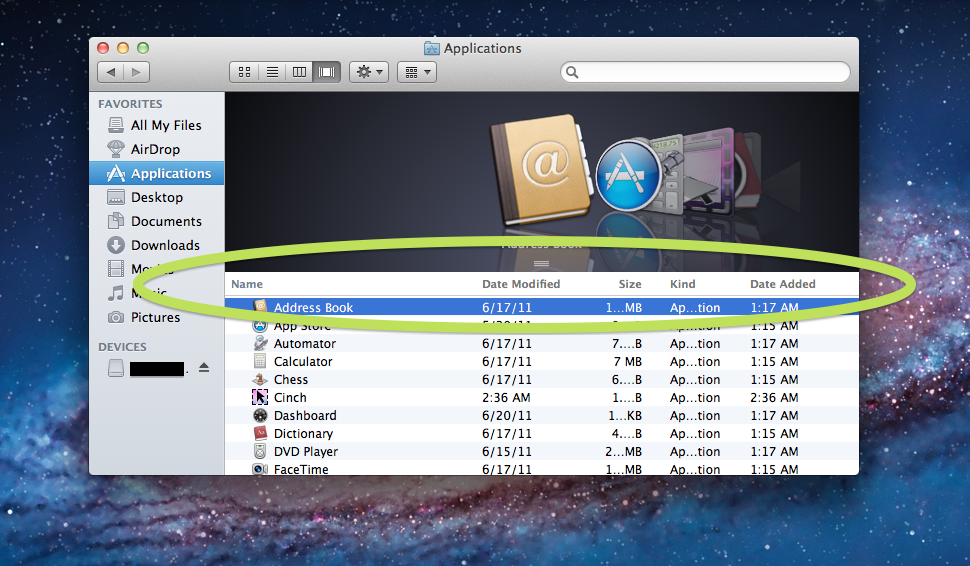This screenshot has height=566, width=970.
Task: Sort by Name column header
Action: (x=247, y=284)
